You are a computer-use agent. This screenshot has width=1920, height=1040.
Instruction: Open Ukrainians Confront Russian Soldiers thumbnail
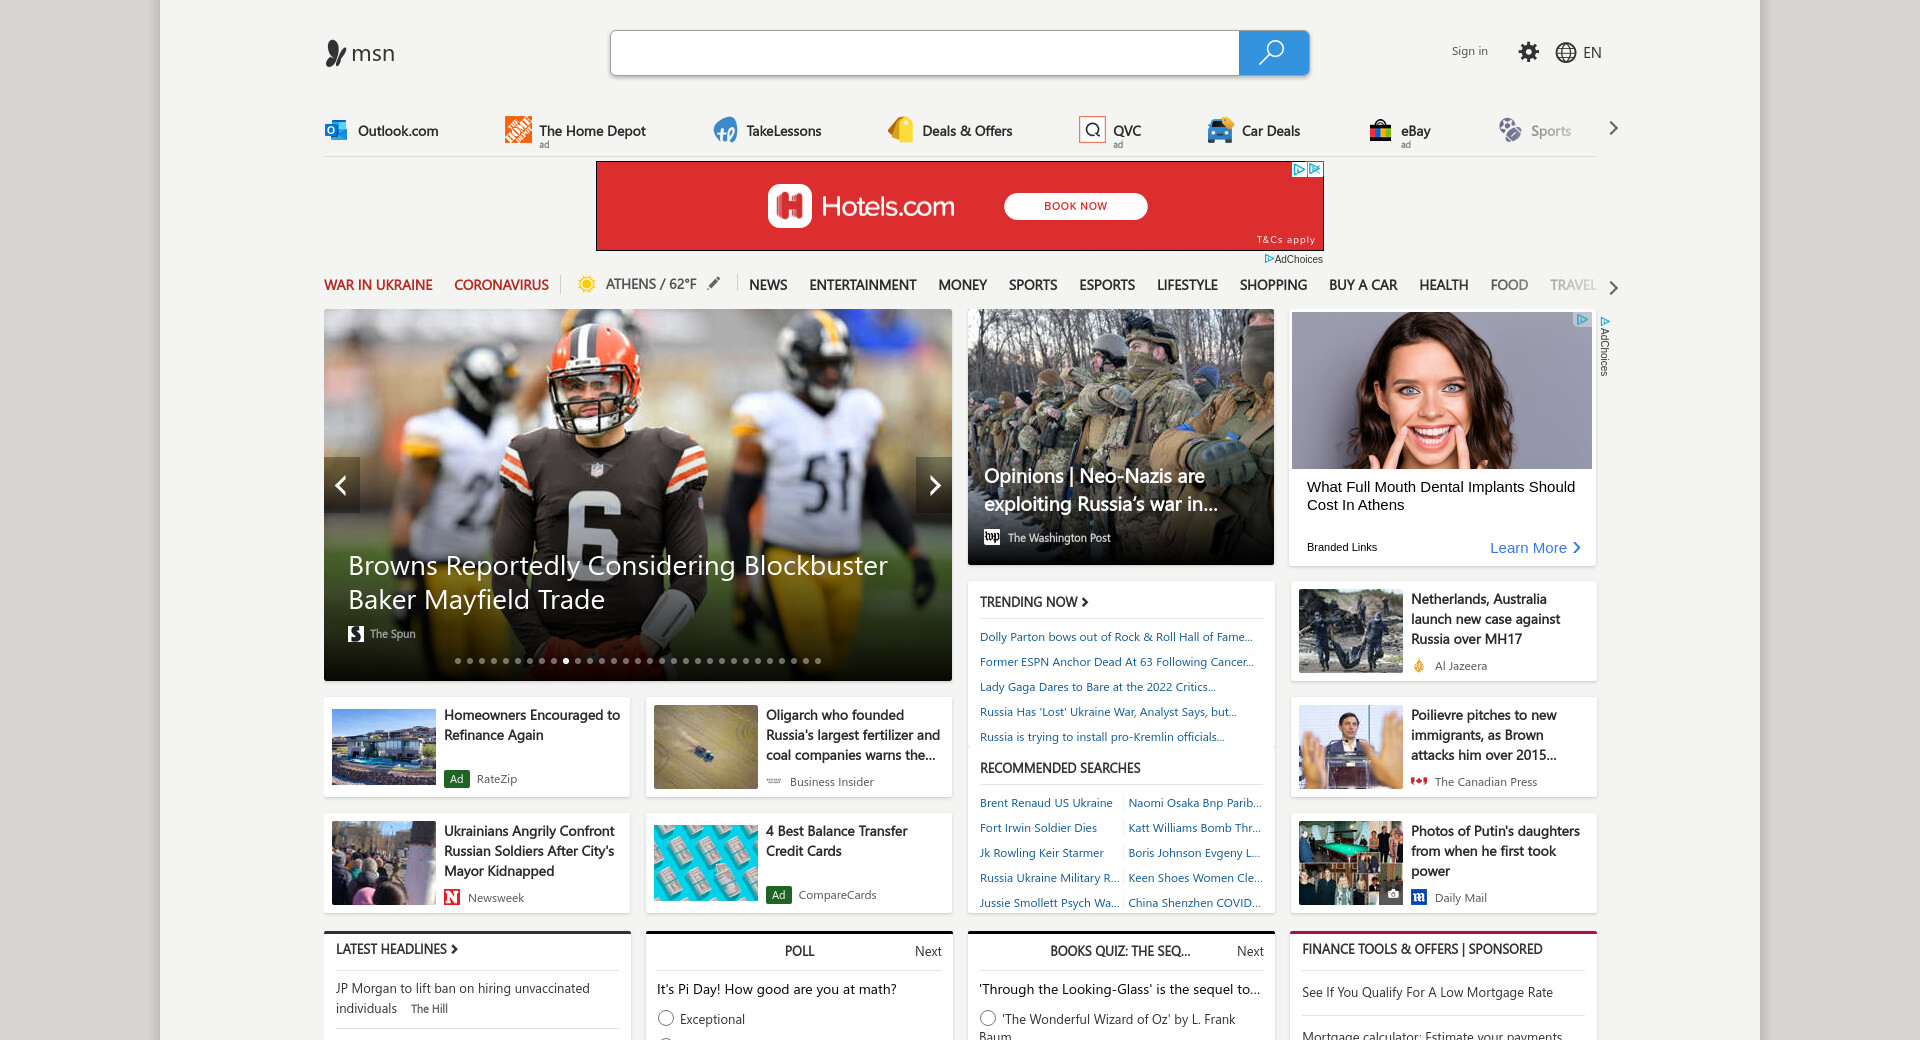coord(384,863)
